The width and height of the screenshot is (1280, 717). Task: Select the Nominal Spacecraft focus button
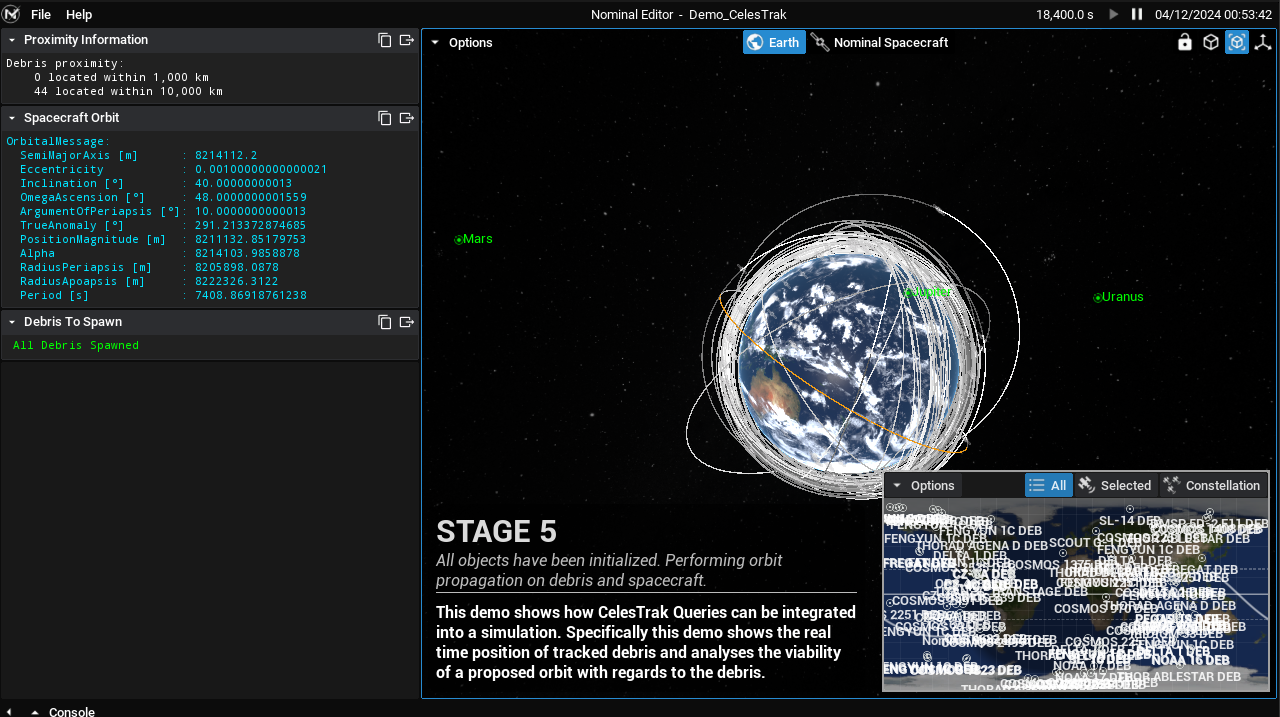coord(880,43)
